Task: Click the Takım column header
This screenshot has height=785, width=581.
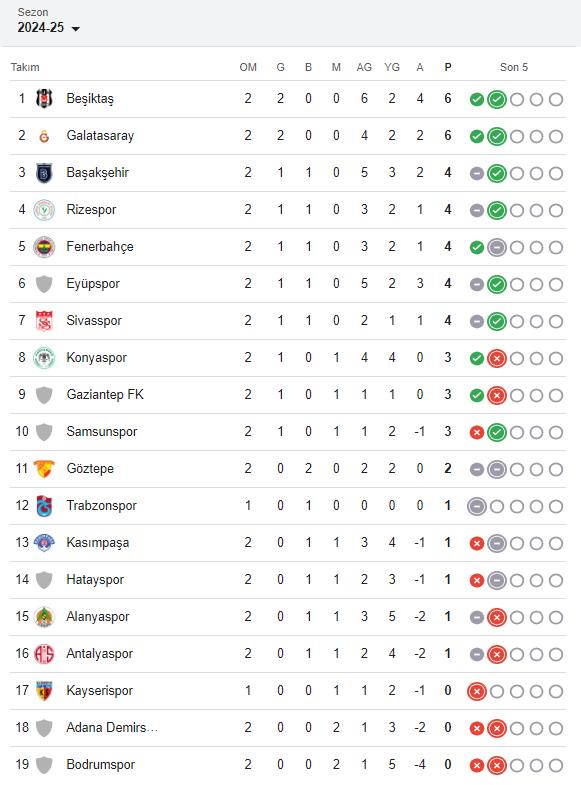Action: 25,67
